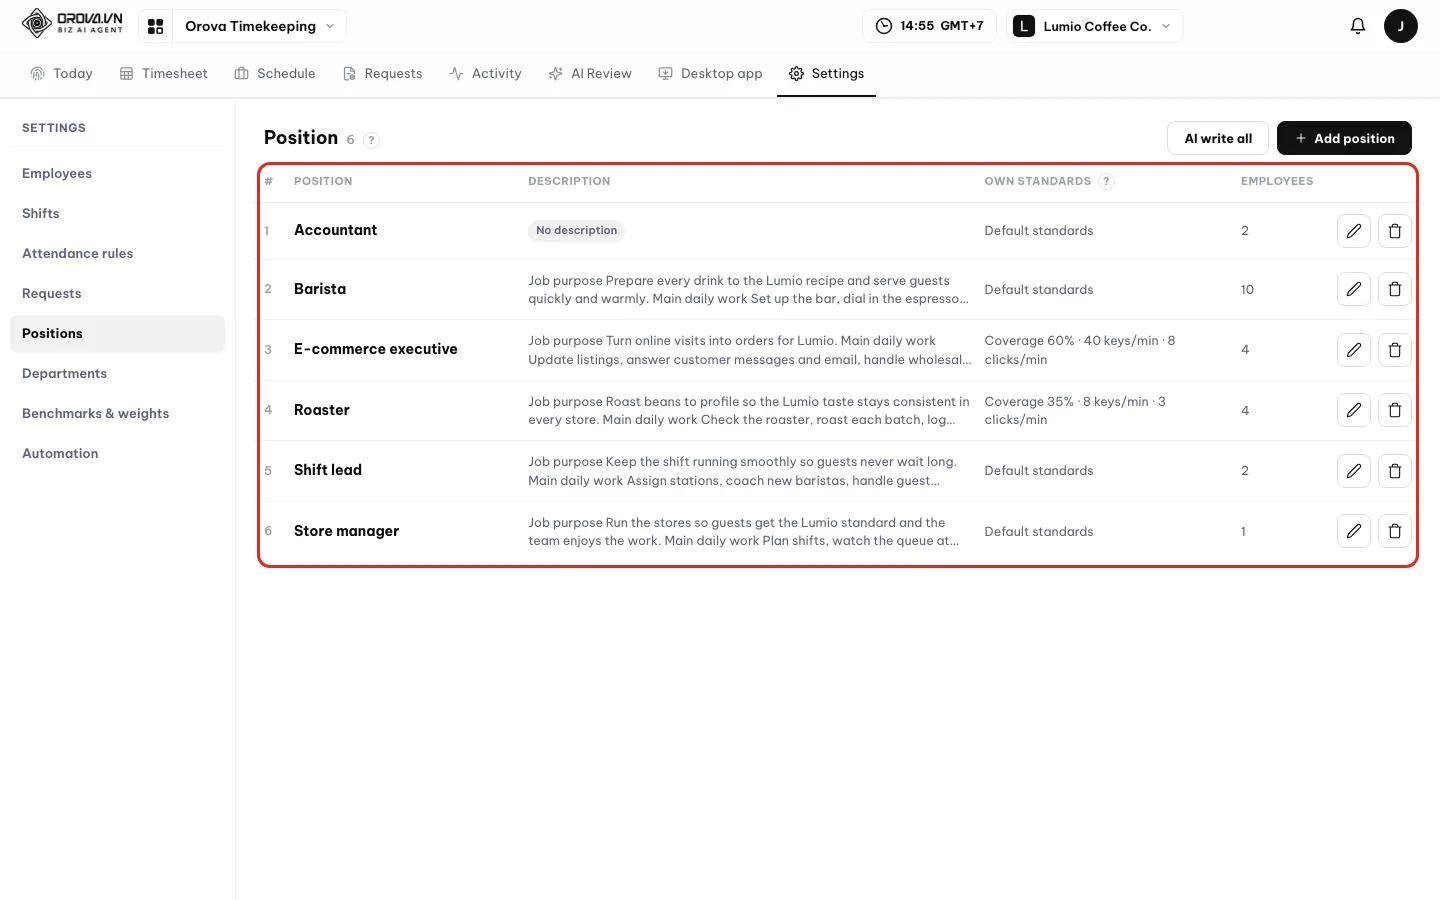Delete the Shift lead position
1440x900 pixels.
tap(1394, 471)
